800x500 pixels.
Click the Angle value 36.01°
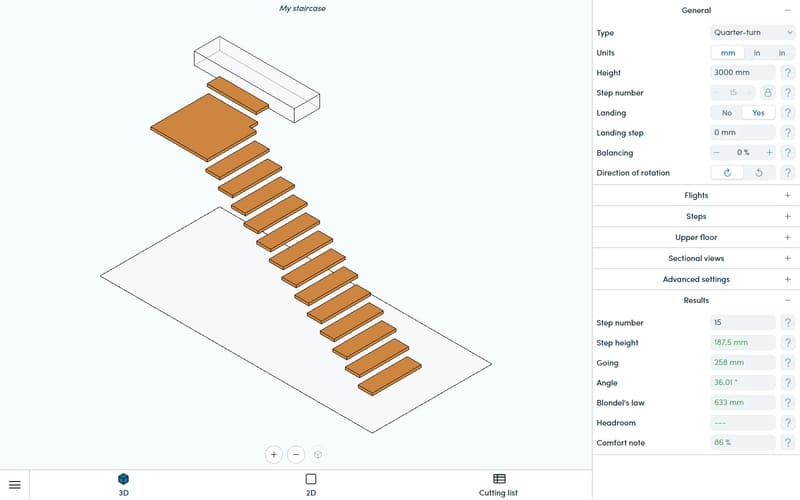742,382
